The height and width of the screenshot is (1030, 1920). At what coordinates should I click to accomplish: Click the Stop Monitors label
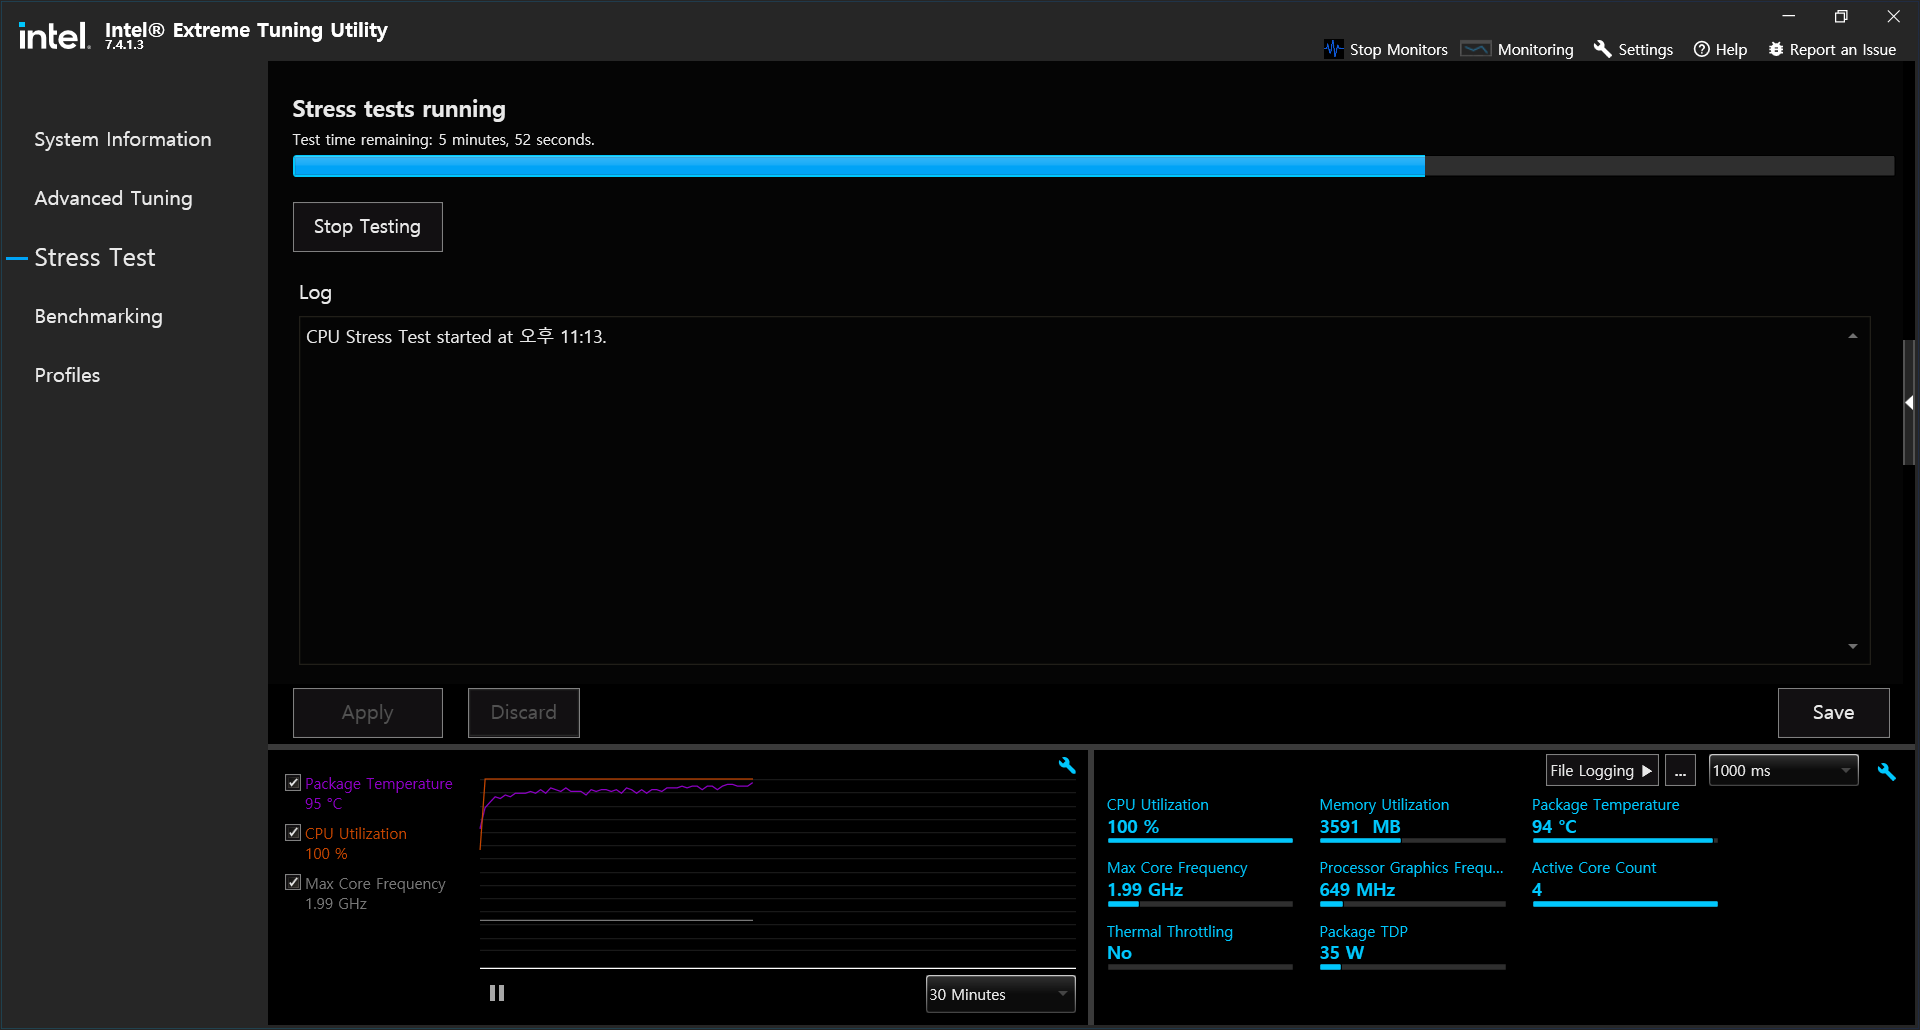point(1398,49)
